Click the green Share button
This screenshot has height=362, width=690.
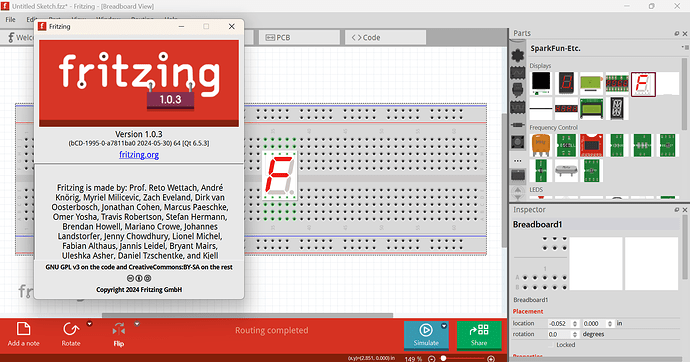point(479,335)
